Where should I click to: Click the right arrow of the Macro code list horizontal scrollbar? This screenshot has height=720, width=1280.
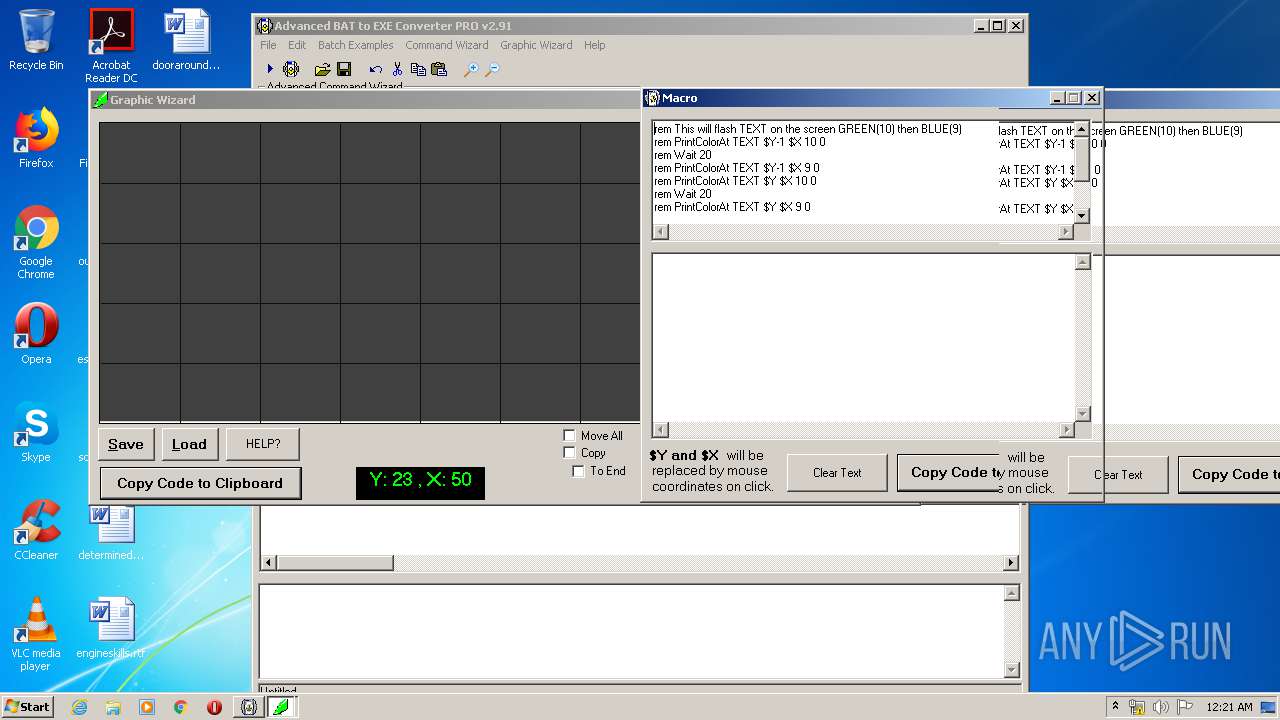click(x=1066, y=232)
